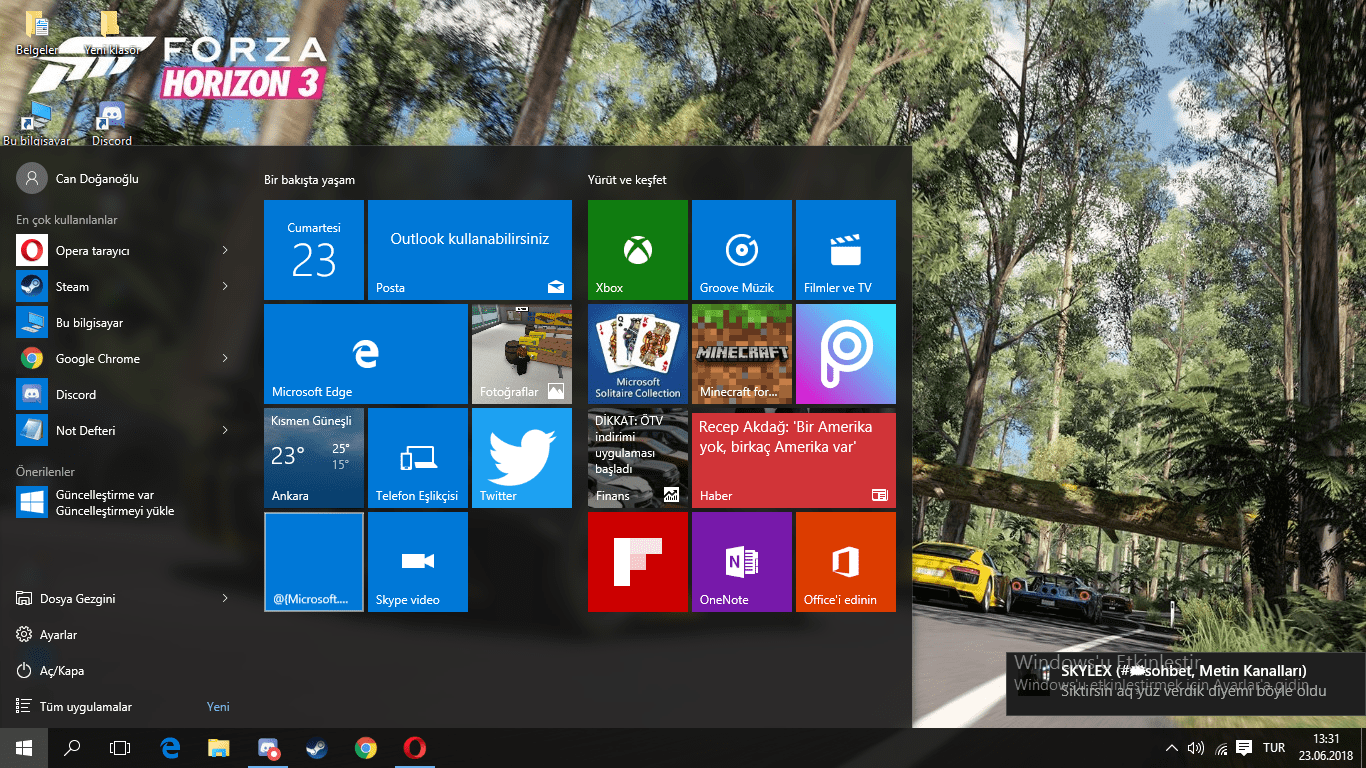This screenshot has height=768, width=1366.
Task: Select the Bu bilgisayar desktop icon
Action: click(37, 123)
